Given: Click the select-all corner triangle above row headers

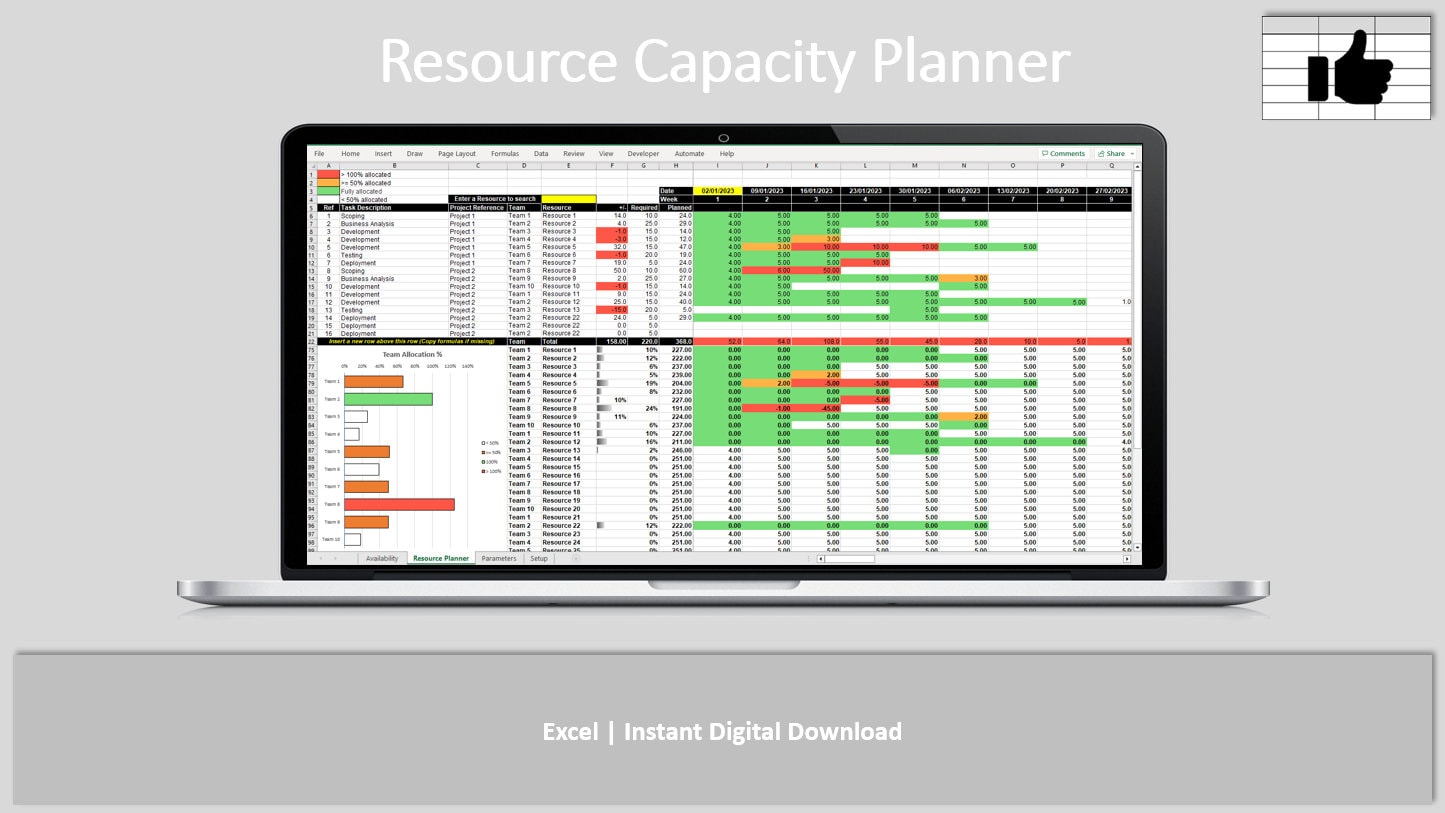Looking at the screenshot, I should click(x=314, y=166).
